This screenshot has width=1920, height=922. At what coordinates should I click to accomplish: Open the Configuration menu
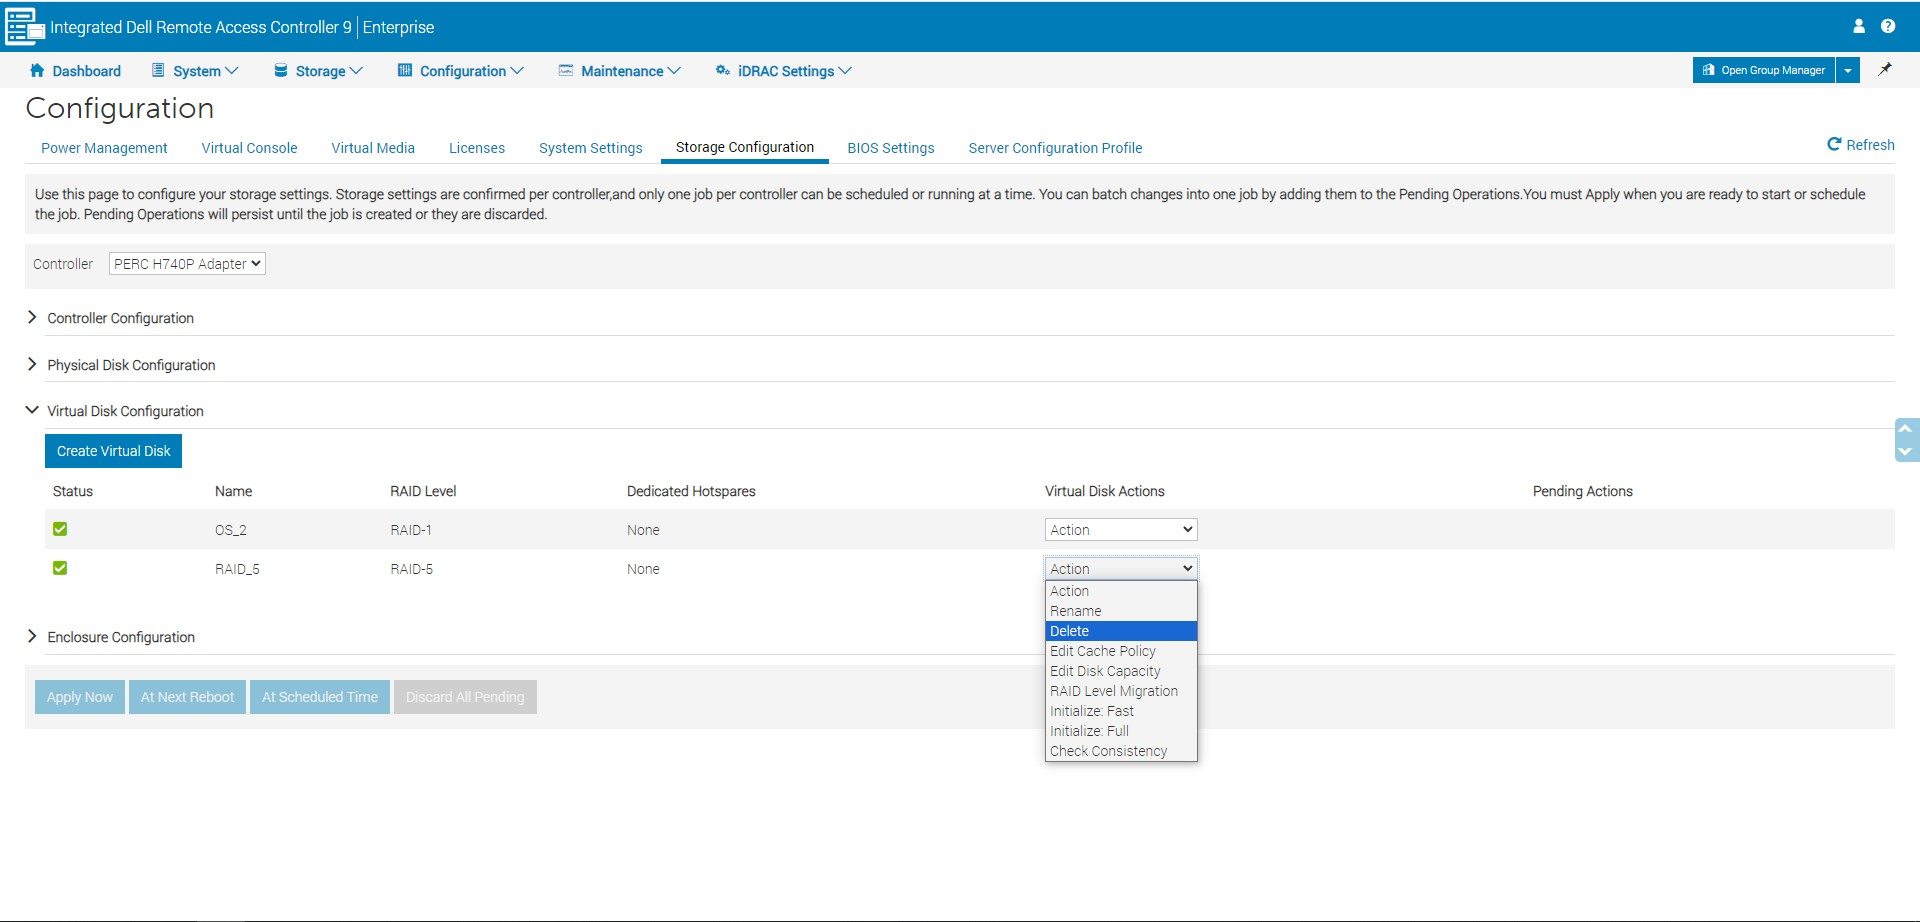461,71
